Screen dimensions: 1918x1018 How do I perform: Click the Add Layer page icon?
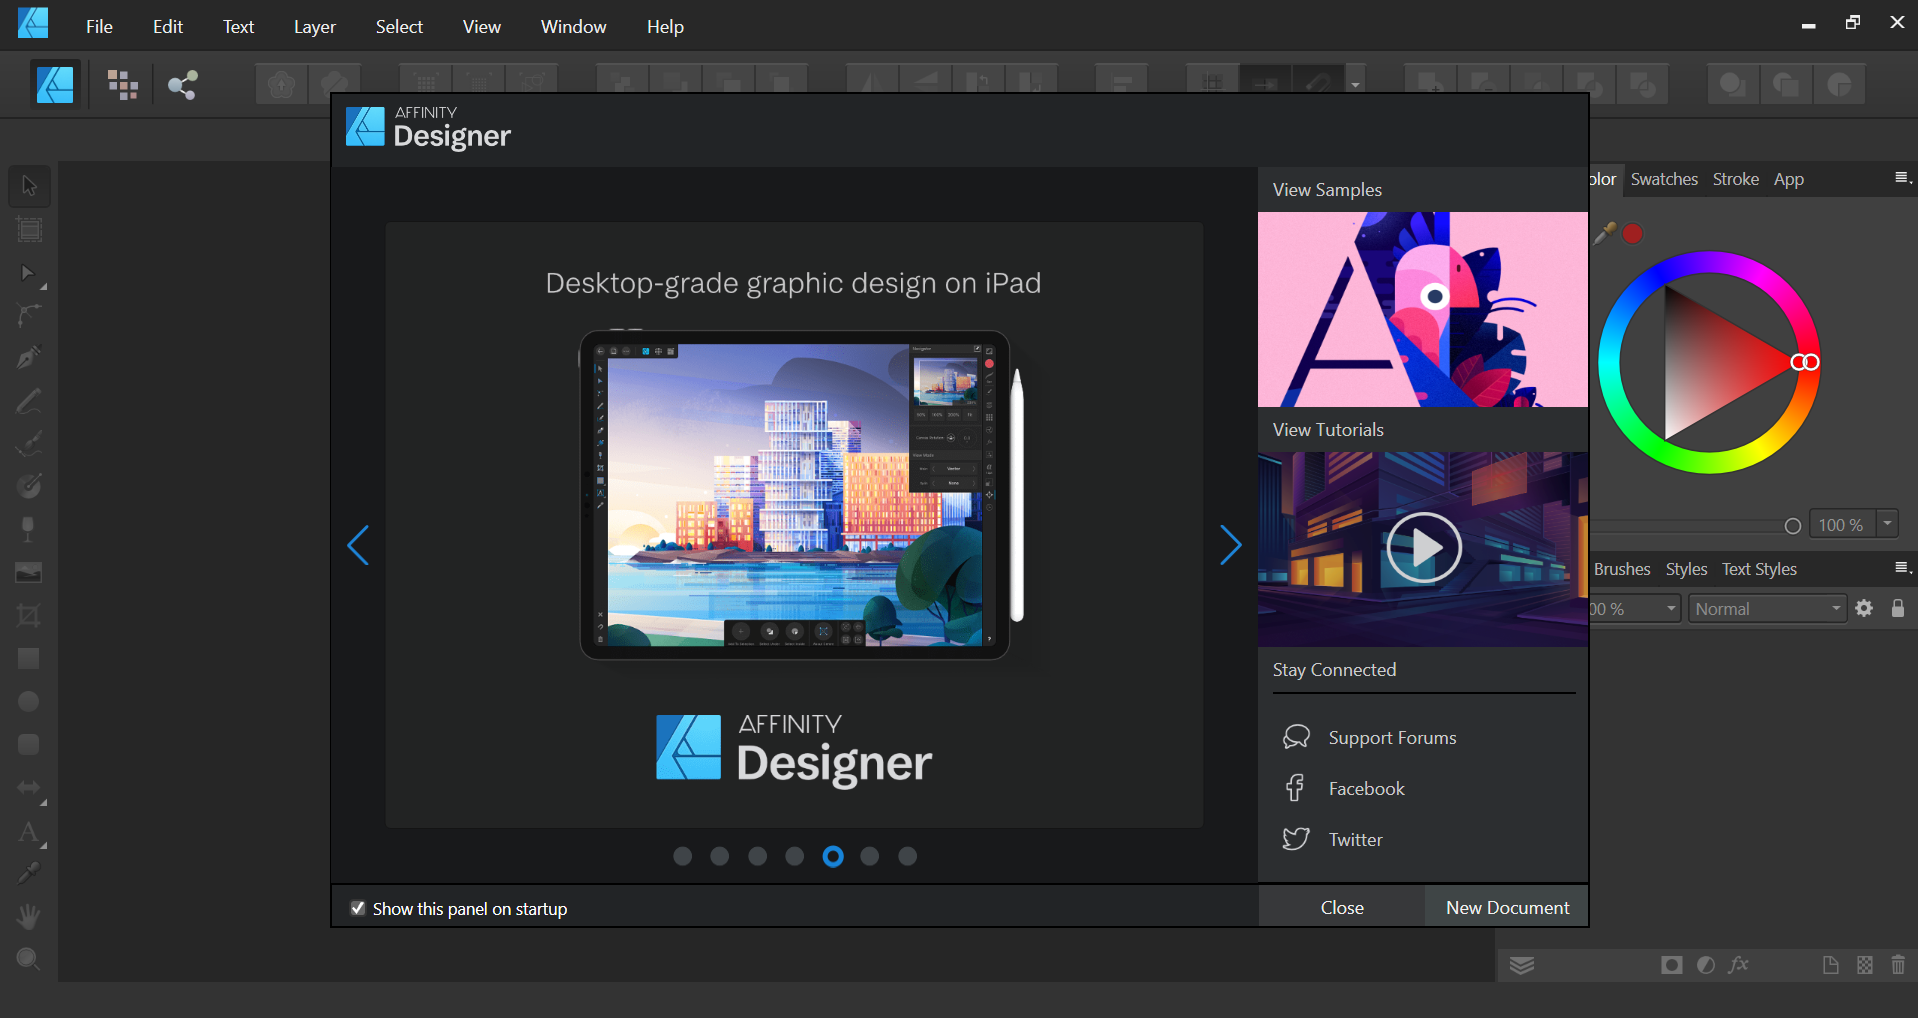(1831, 965)
